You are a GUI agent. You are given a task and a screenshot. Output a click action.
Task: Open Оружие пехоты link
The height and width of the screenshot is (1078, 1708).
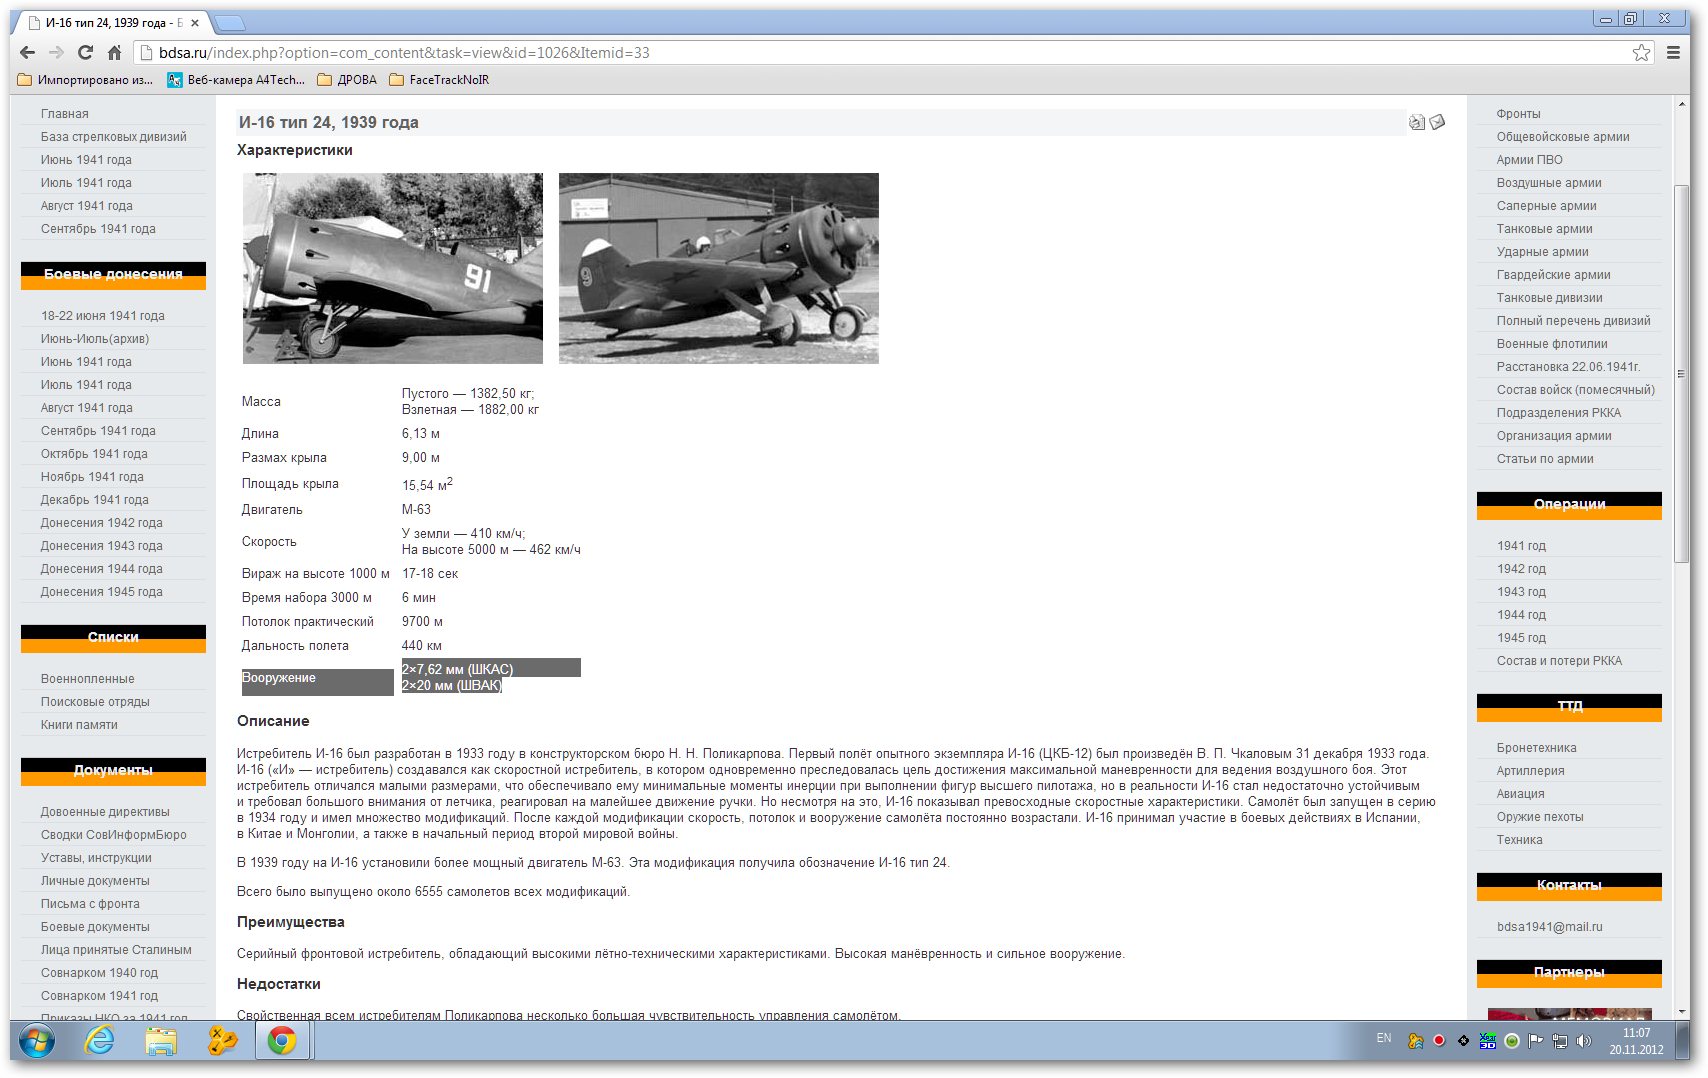pos(1540,817)
